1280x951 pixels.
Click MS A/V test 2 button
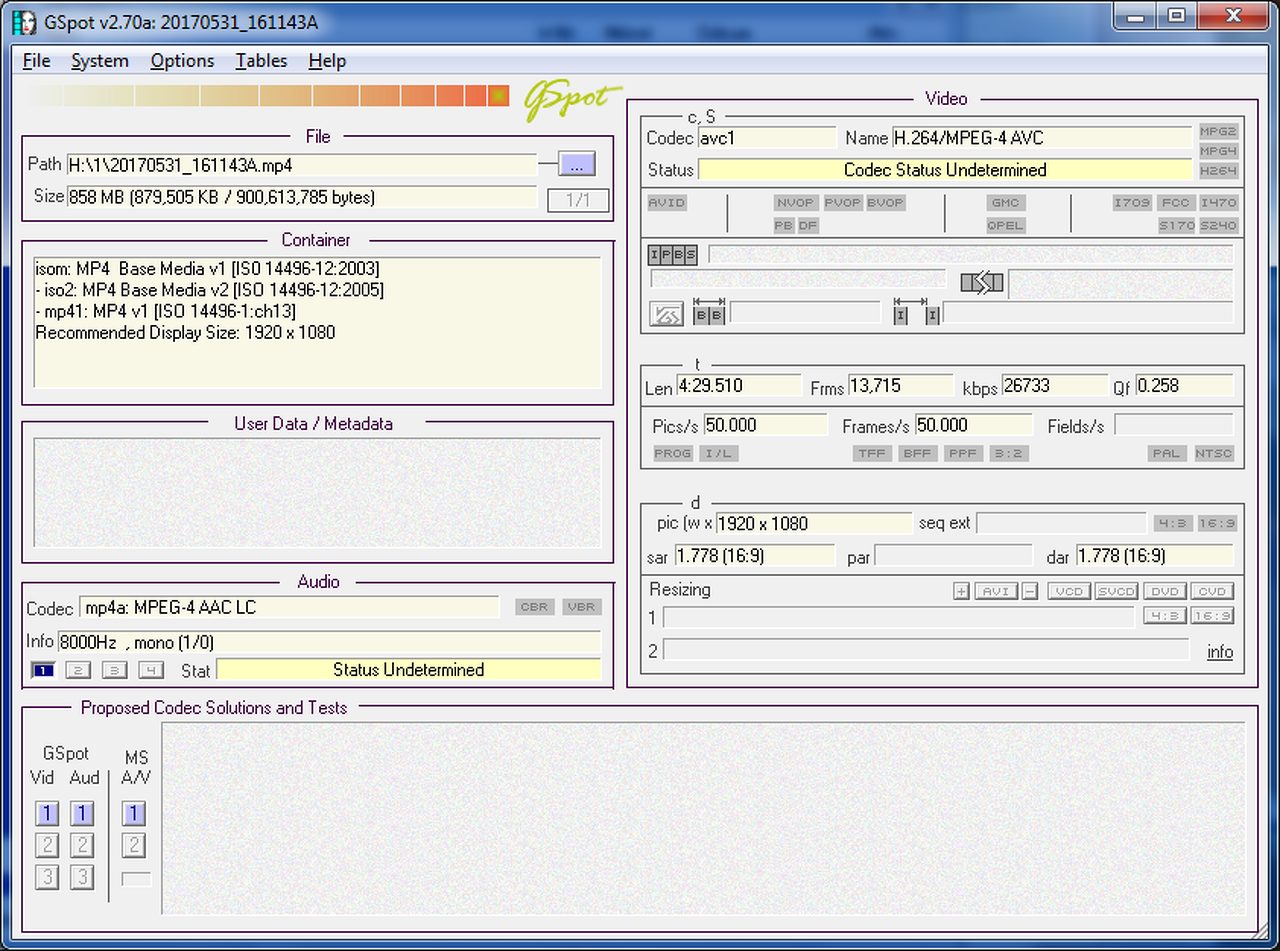pyautogui.click(x=134, y=845)
